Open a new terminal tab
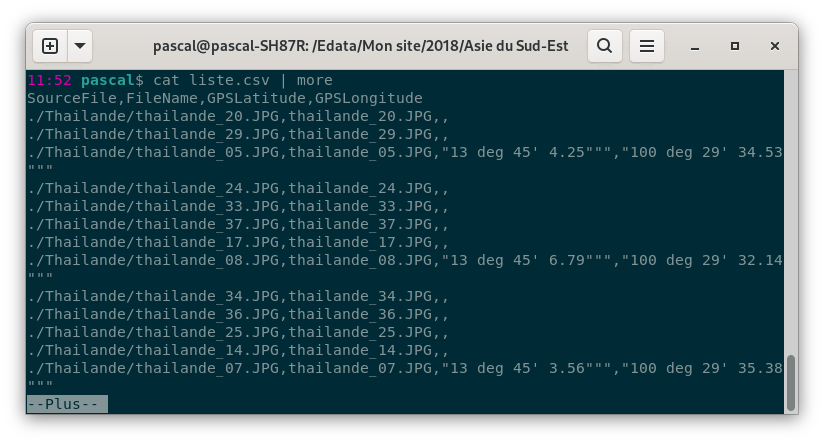This screenshot has height=443, width=824. click(50, 46)
